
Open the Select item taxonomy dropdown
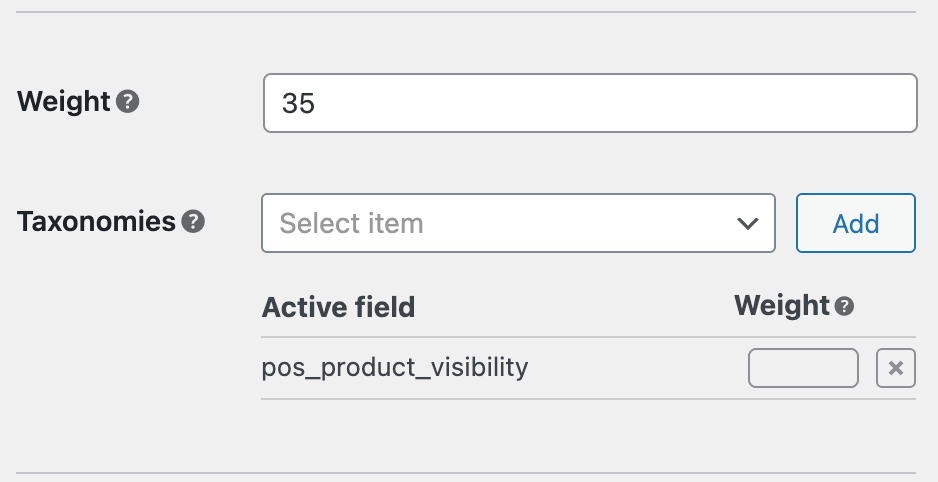coord(518,223)
